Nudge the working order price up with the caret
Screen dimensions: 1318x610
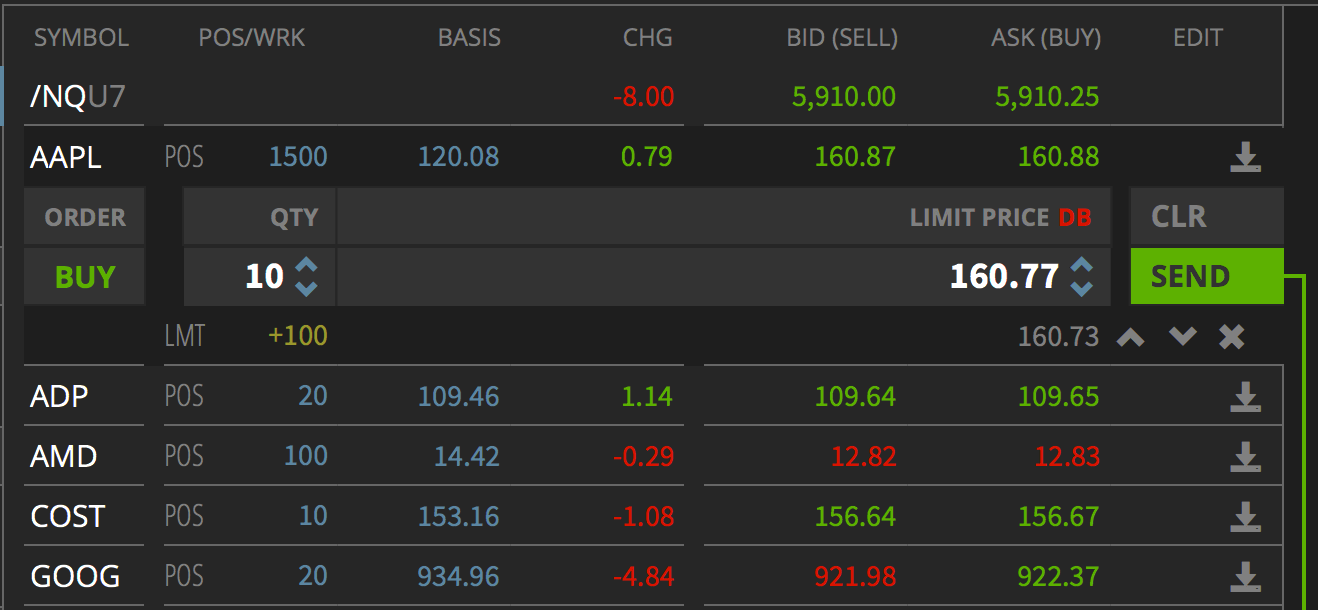[x=1132, y=337]
